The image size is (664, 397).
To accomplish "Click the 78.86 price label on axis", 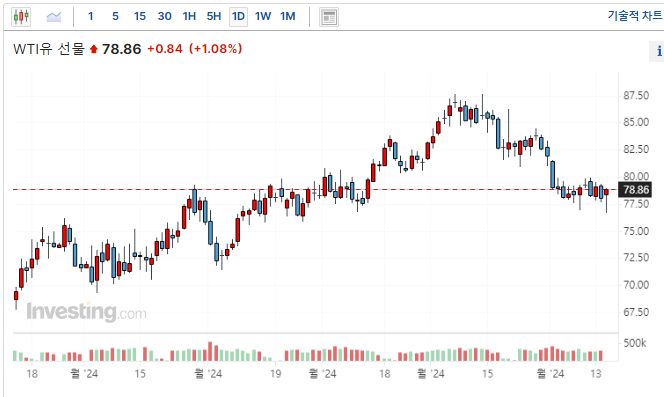I will point(636,189).
